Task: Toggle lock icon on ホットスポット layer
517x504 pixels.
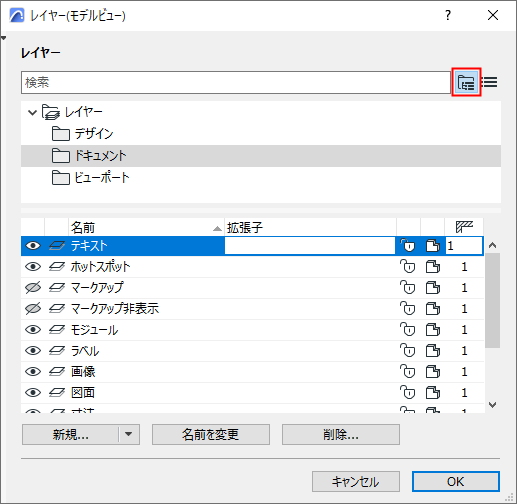Action: click(x=408, y=267)
